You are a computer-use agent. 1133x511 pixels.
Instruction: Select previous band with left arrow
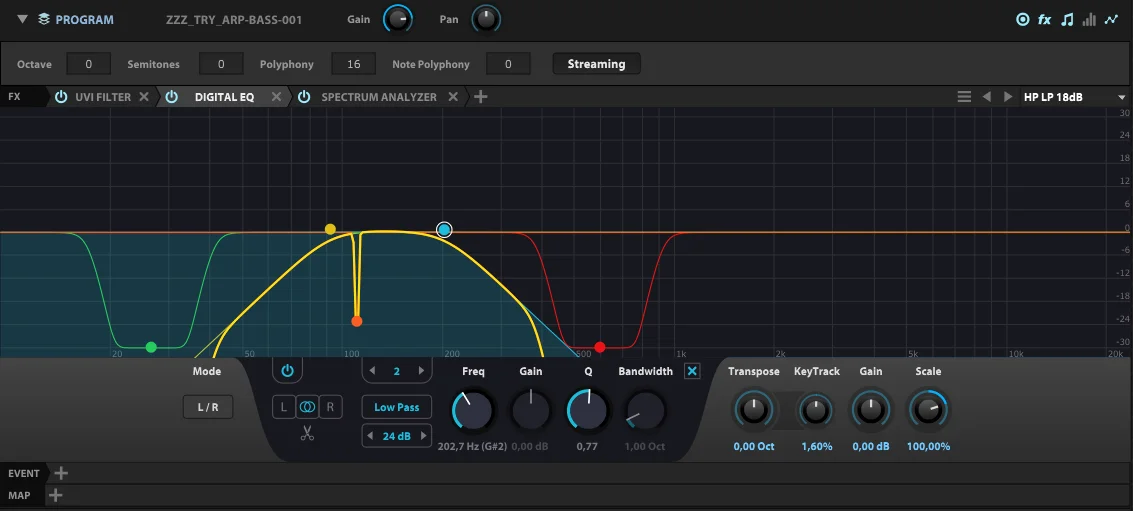(372, 371)
